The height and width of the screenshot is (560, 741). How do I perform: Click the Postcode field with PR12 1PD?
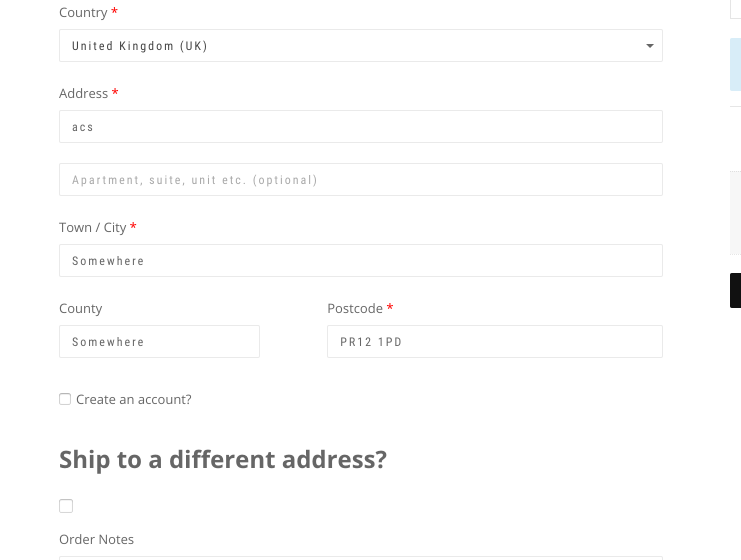click(x=495, y=341)
